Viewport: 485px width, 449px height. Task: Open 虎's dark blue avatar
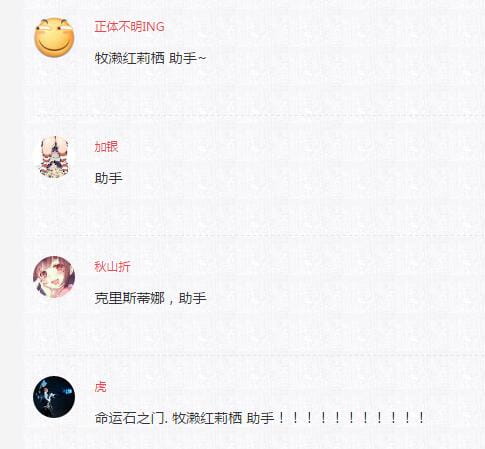pos(54,397)
